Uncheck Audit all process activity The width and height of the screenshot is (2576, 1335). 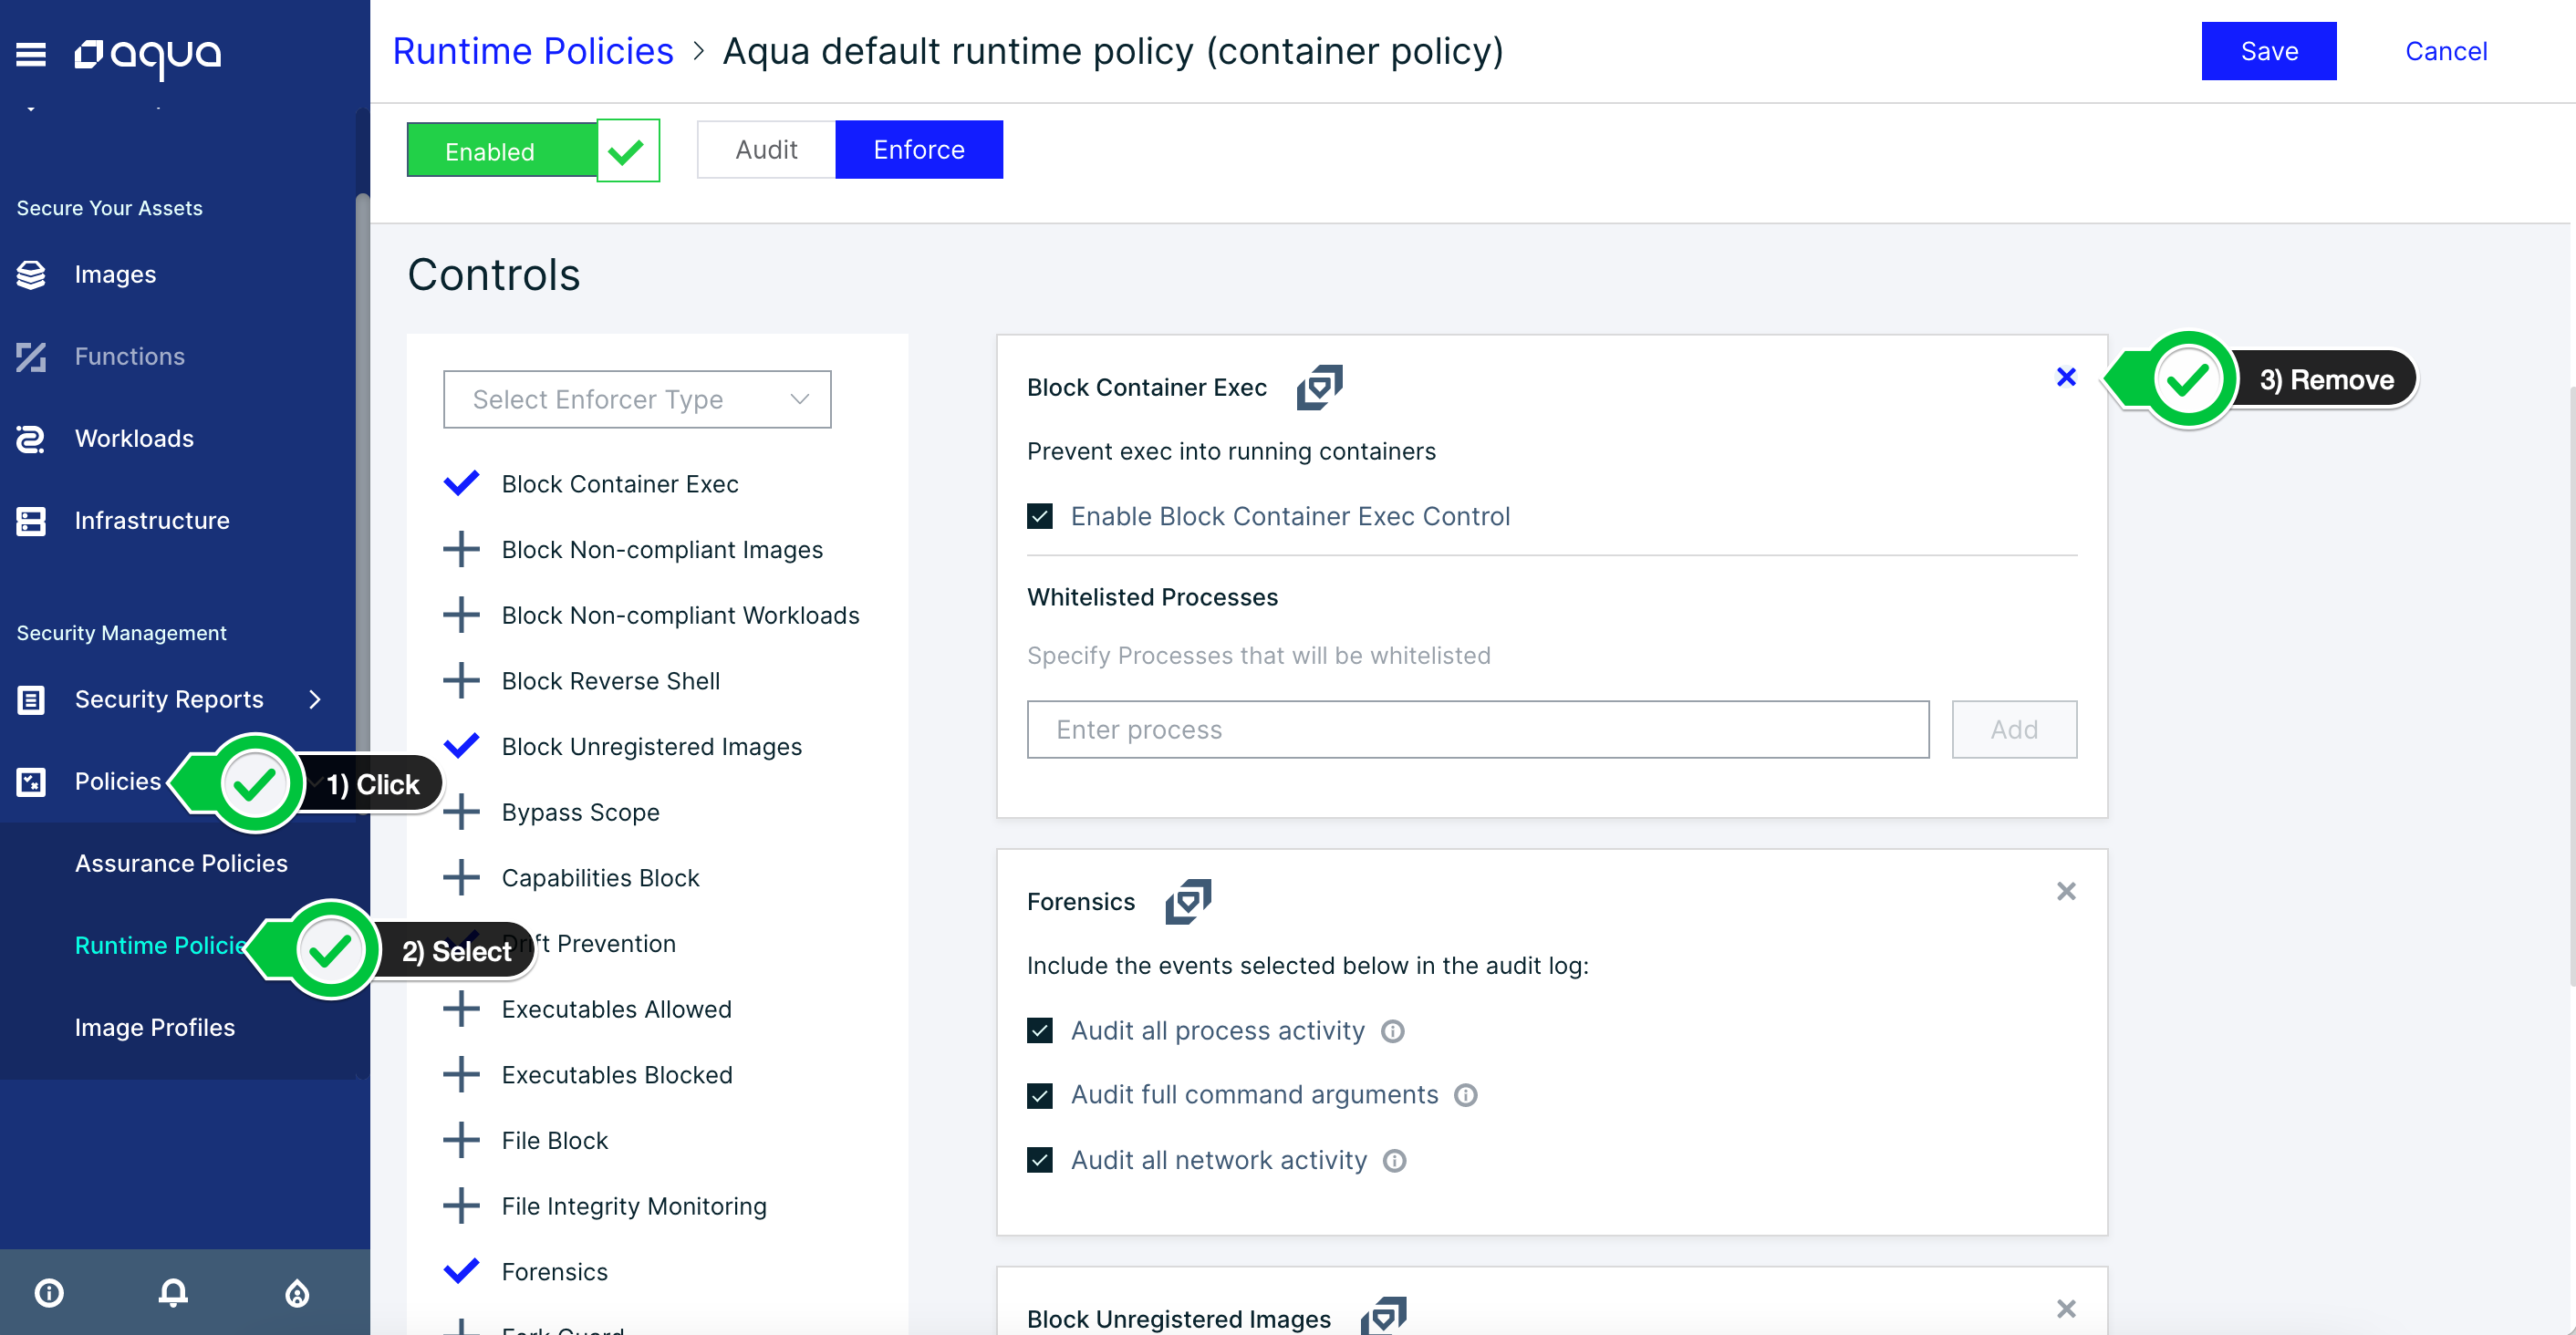coord(1039,1031)
